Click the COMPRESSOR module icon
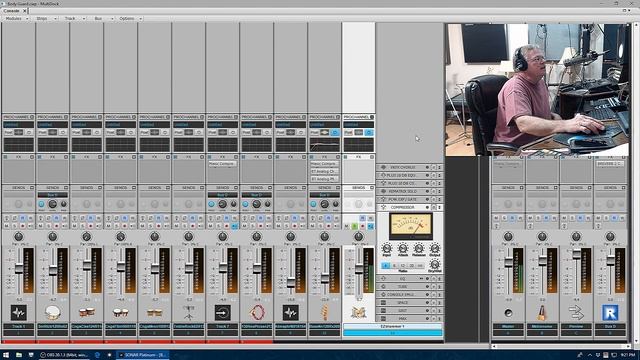This screenshot has height=360, width=640. pos(383,207)
